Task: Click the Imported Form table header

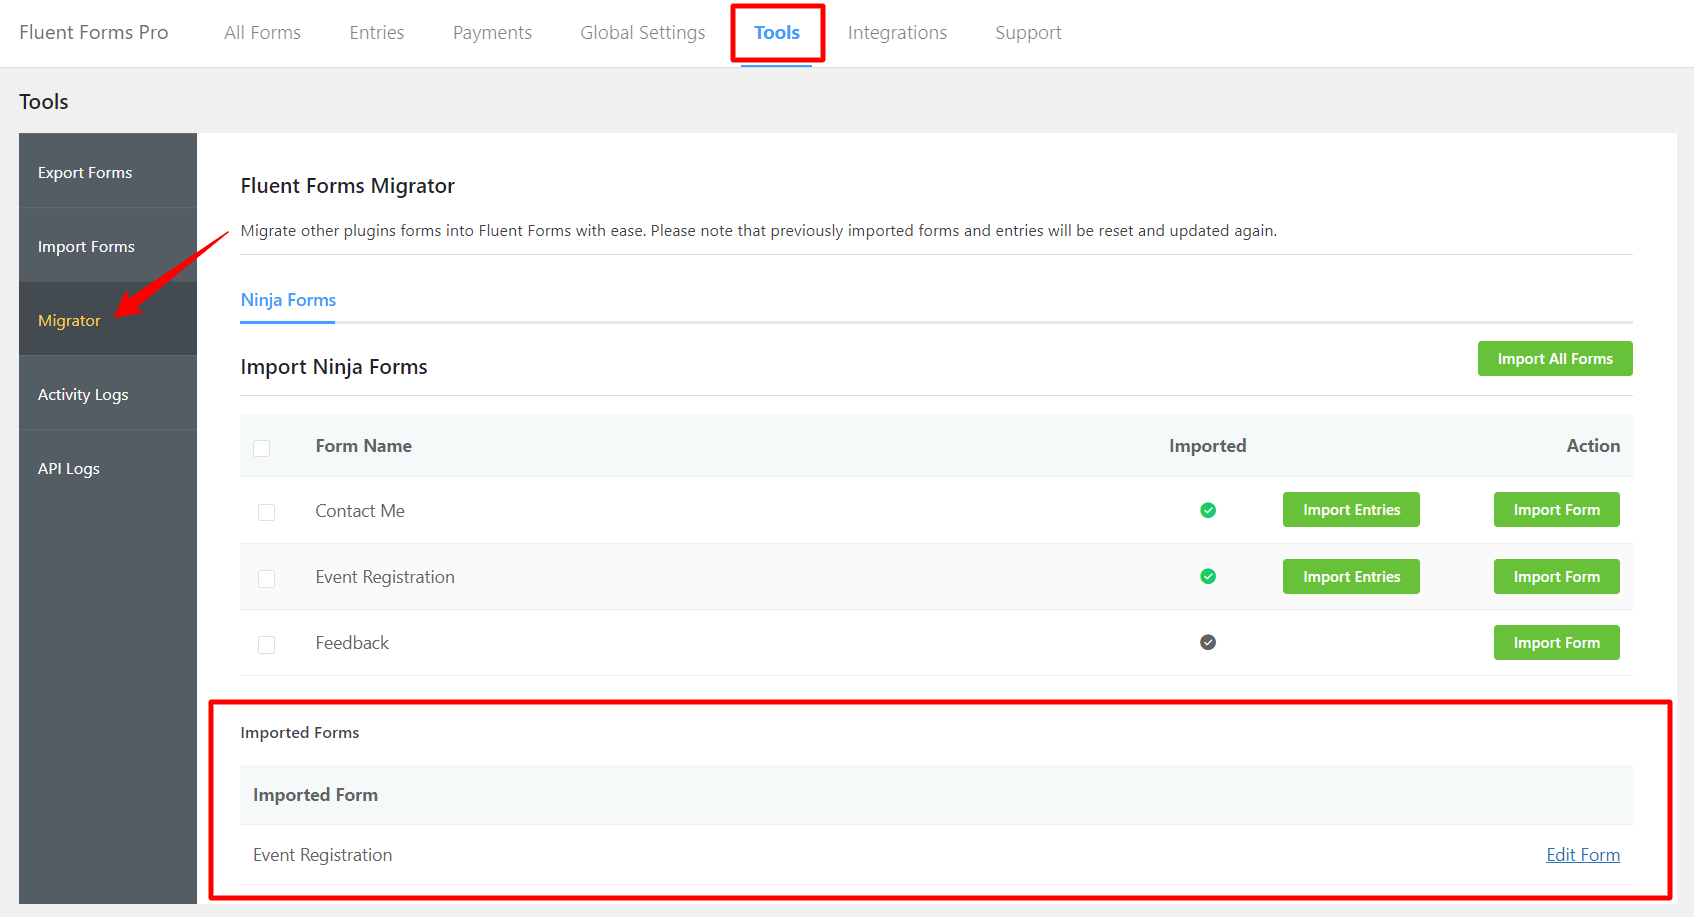Action: pos(315,795)
